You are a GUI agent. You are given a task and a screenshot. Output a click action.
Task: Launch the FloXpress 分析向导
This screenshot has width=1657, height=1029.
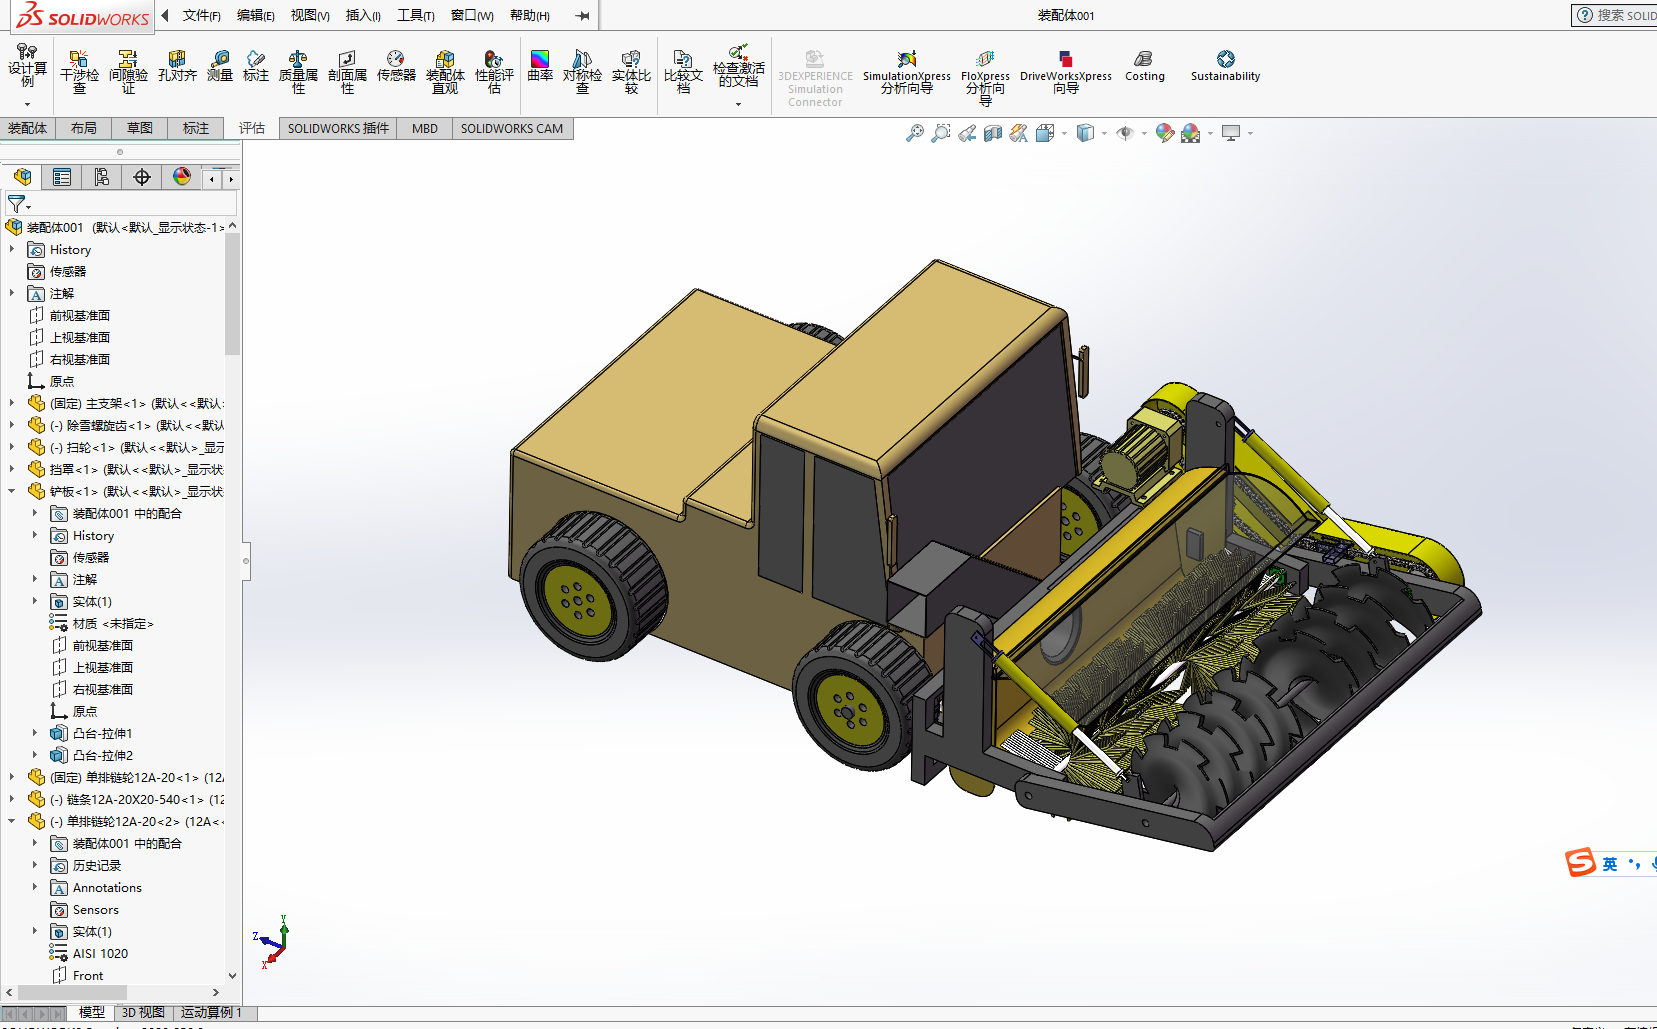(x=985, y=78)
